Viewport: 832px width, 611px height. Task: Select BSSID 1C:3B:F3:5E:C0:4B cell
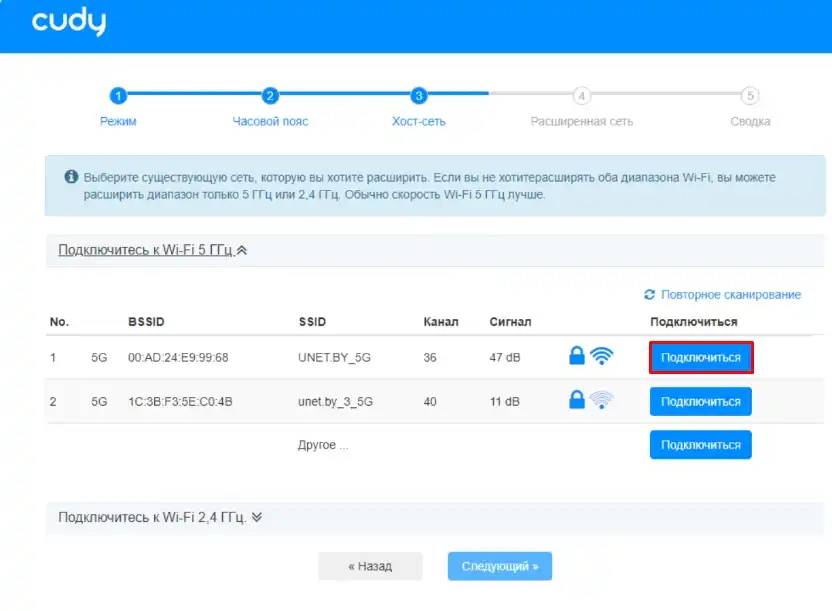click(180, 401)
